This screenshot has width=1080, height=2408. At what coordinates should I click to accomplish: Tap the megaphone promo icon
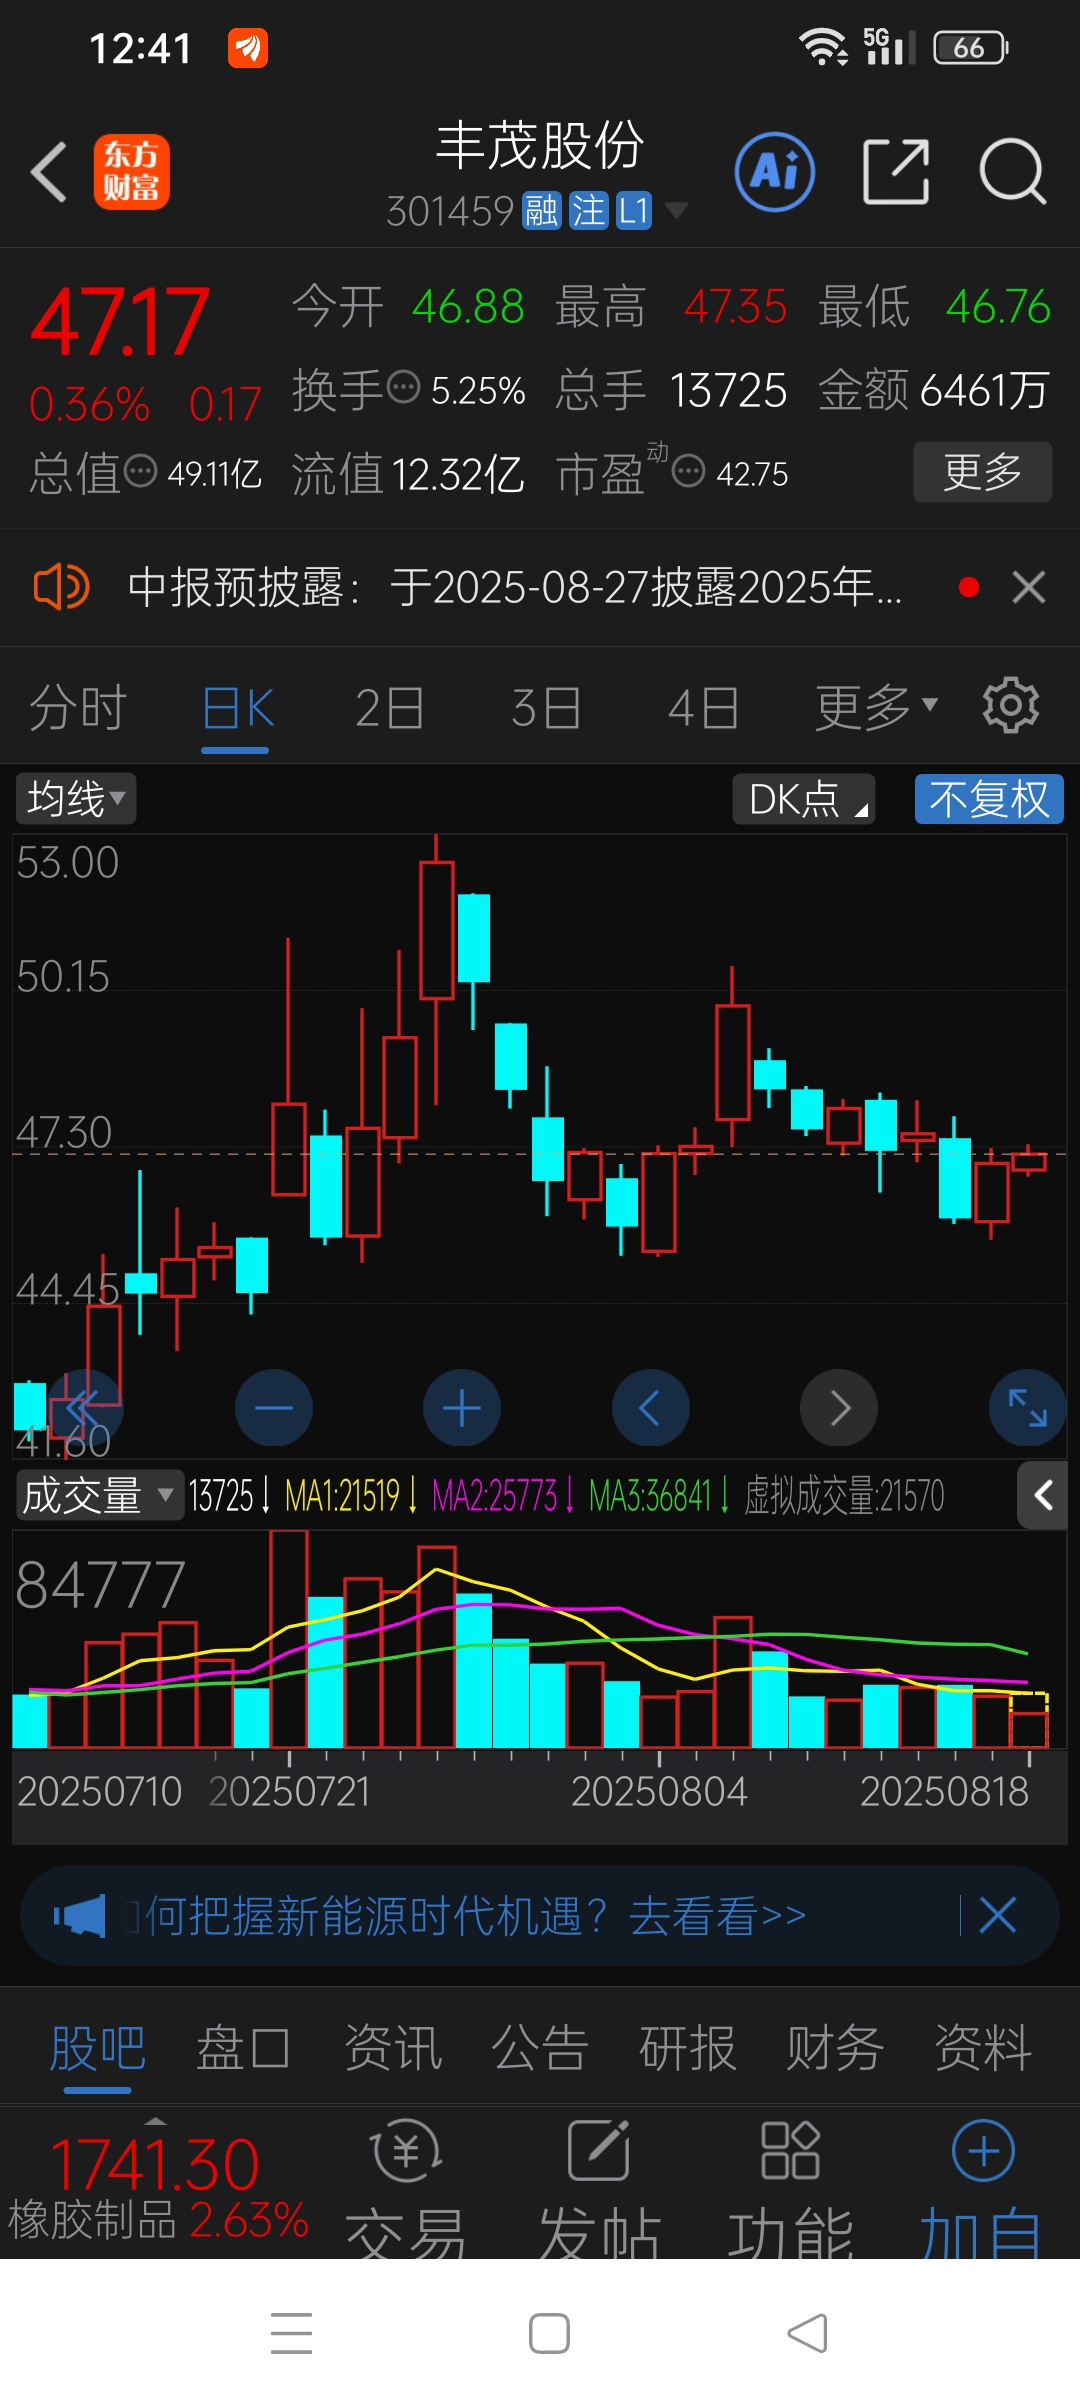79,1915
